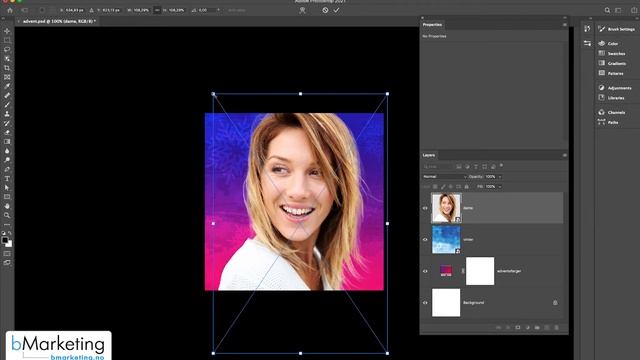Select the Gradient tool
640x360 pixels.
7,142
